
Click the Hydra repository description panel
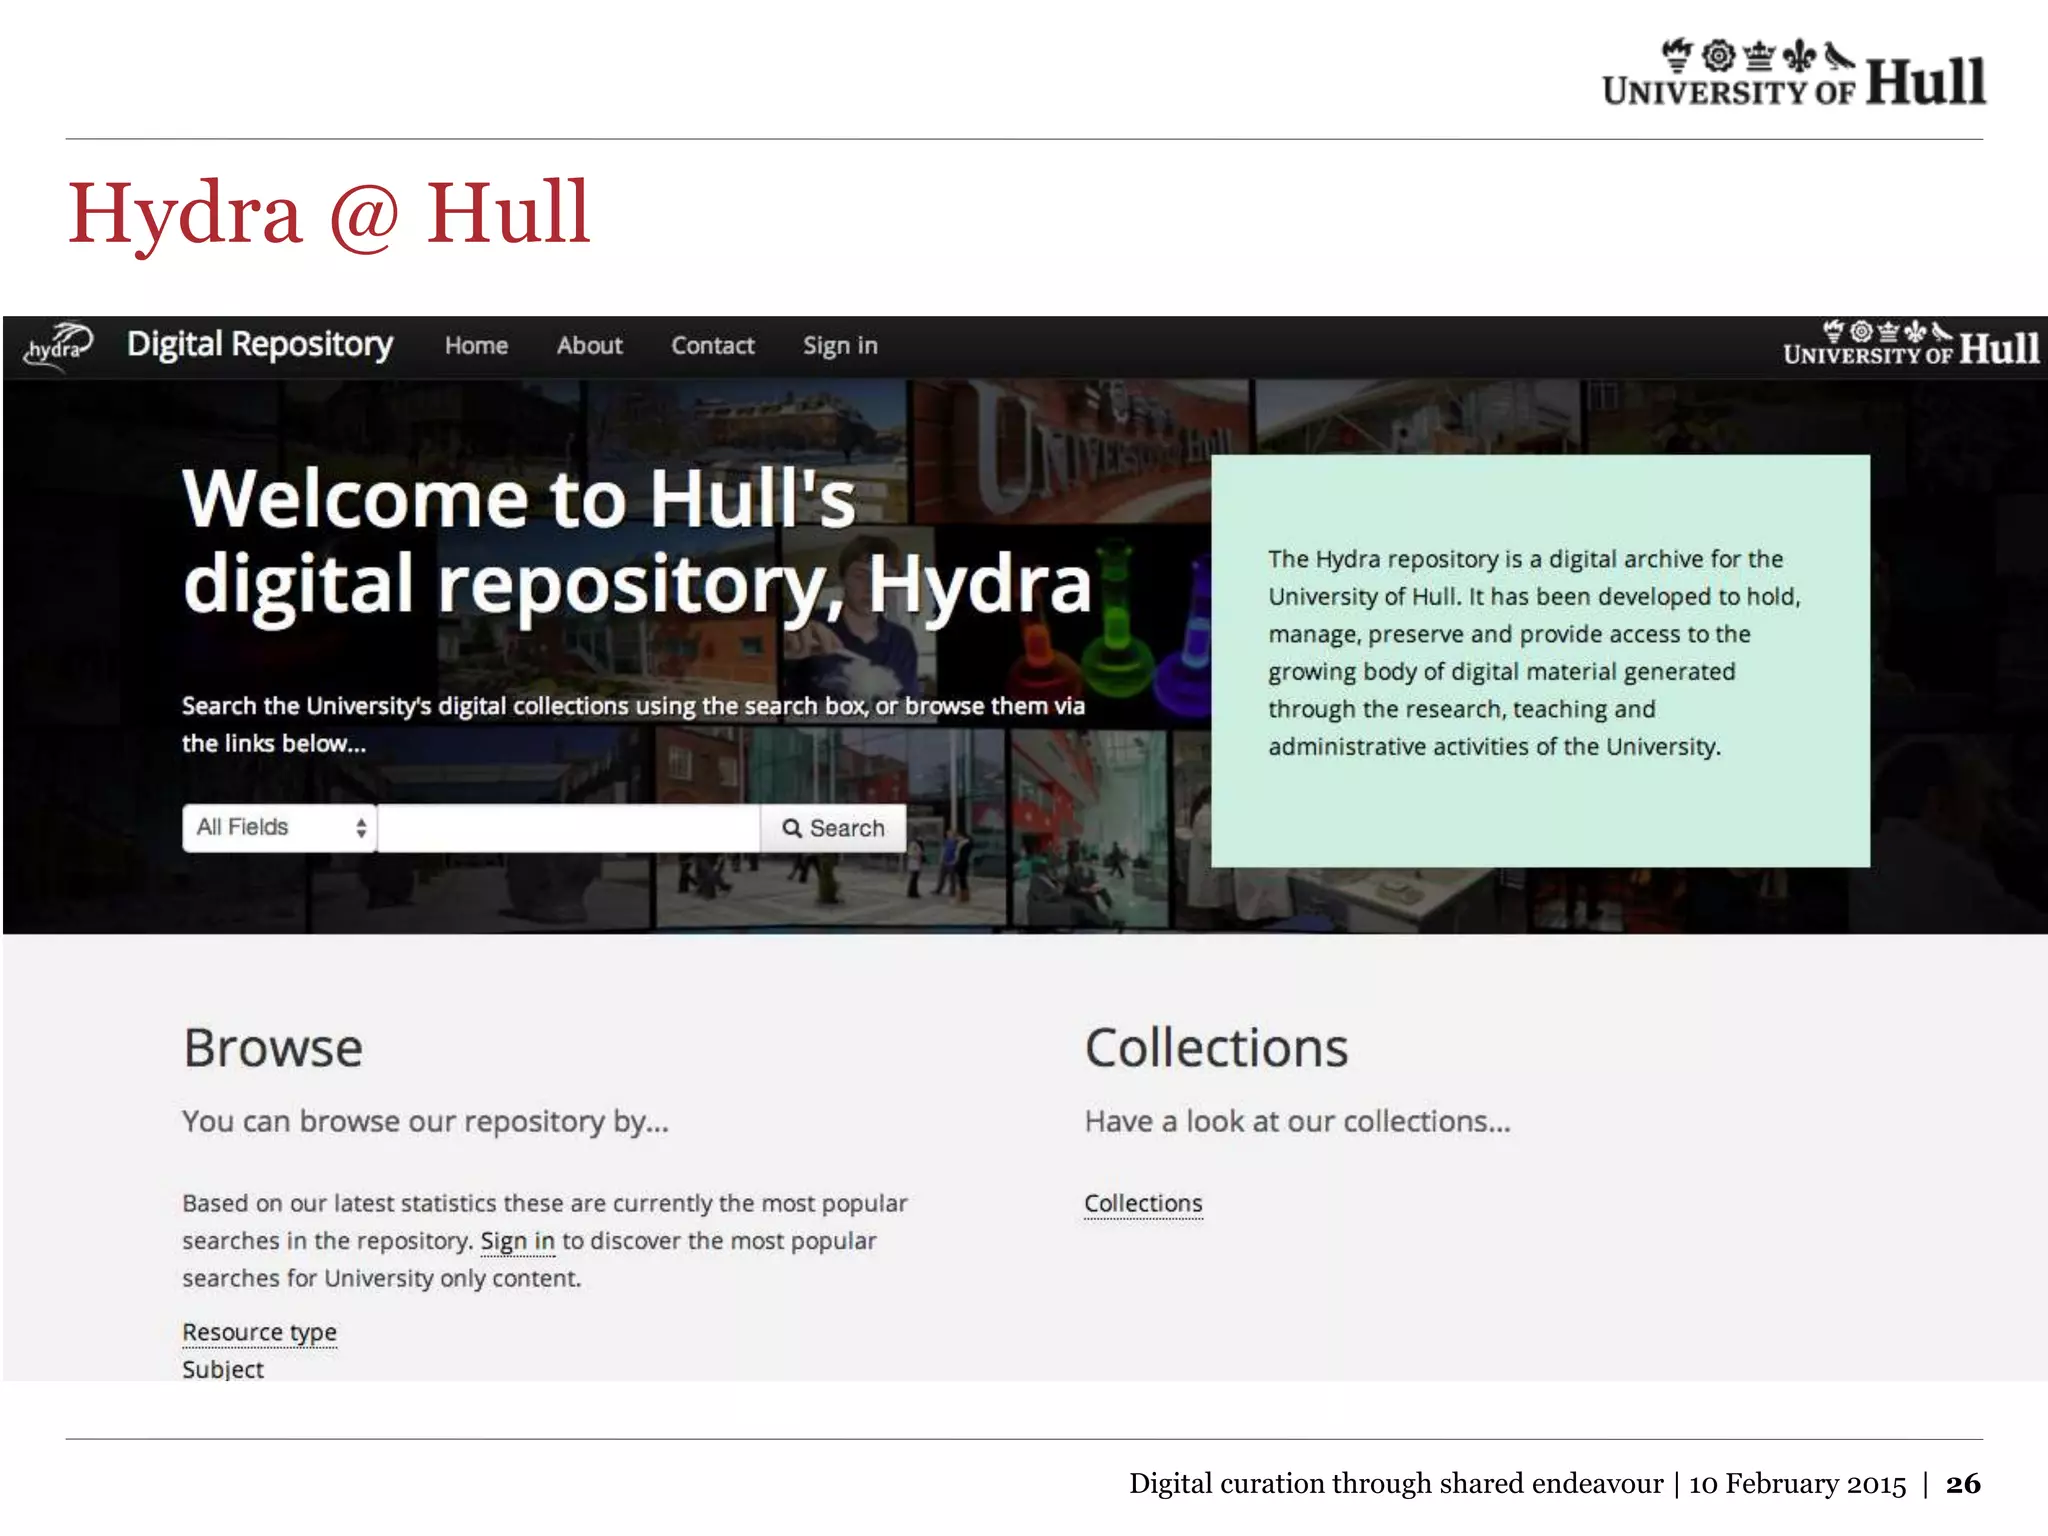click(x=1540, y=661)
